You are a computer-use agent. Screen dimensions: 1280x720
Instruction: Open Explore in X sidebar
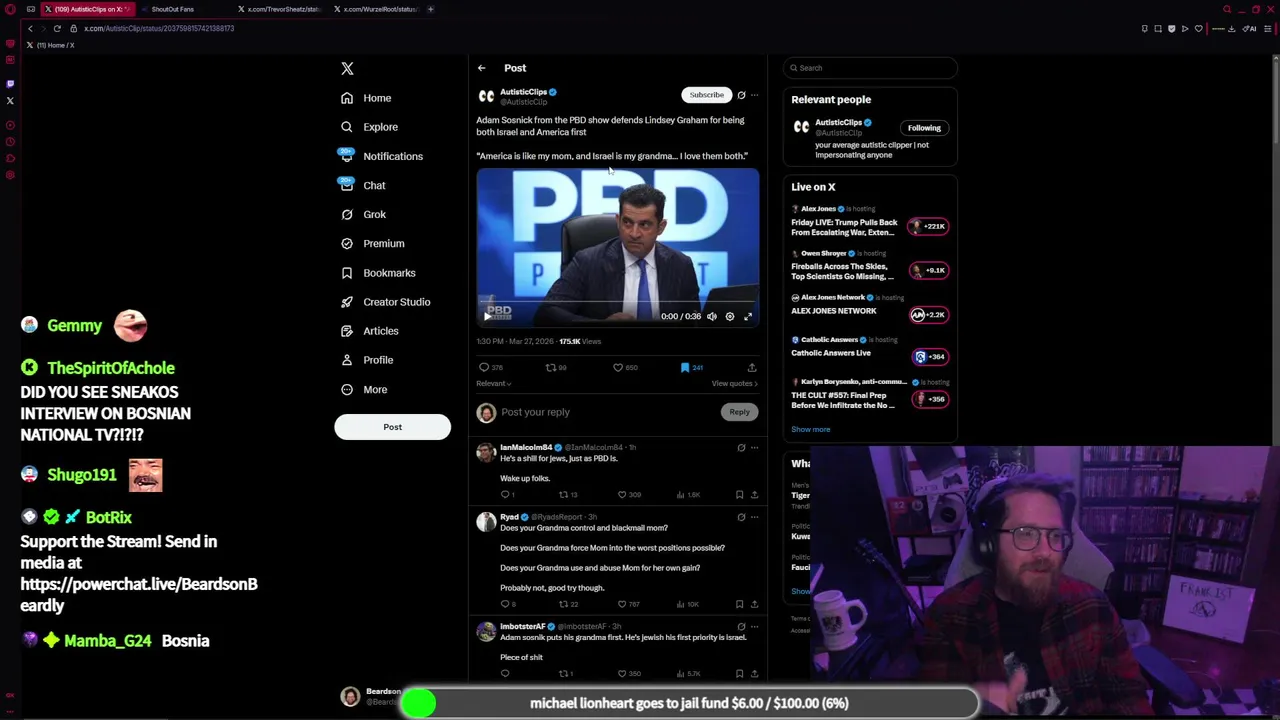pos(369,127)
